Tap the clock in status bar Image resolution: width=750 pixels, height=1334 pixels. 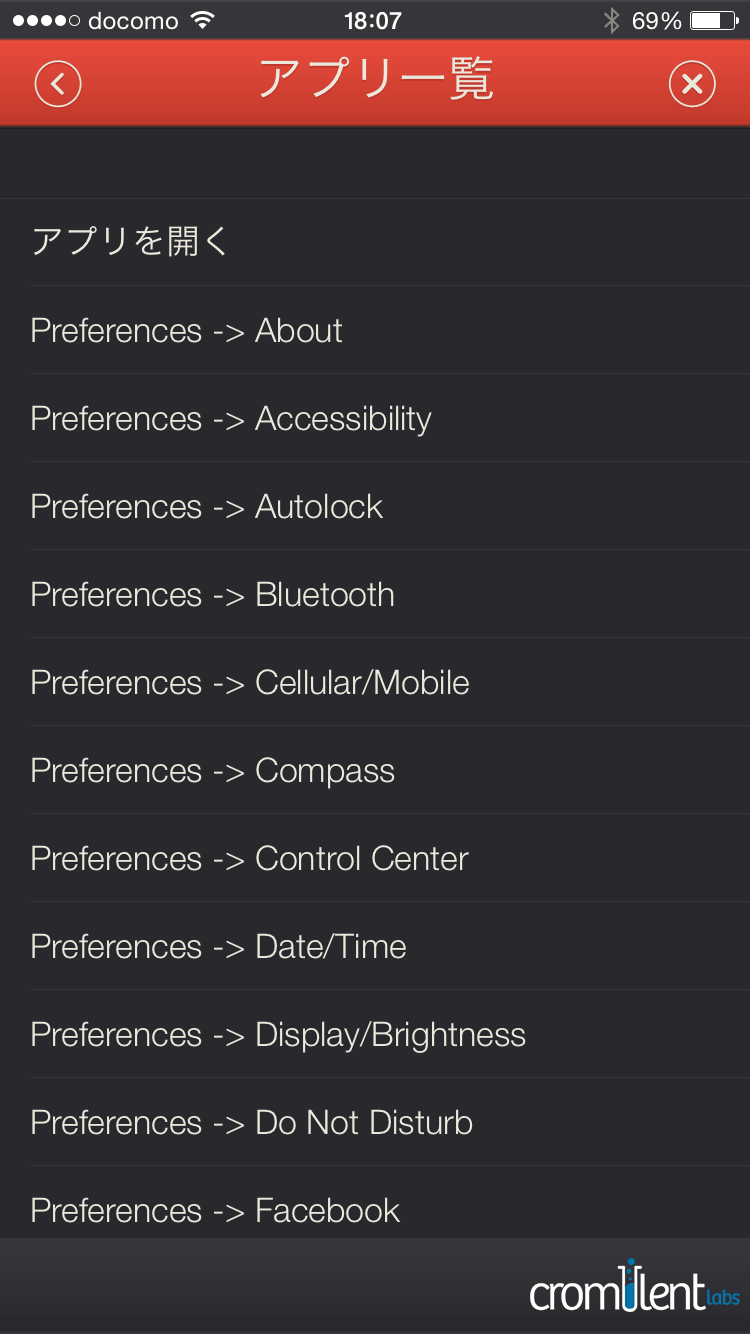372,20
